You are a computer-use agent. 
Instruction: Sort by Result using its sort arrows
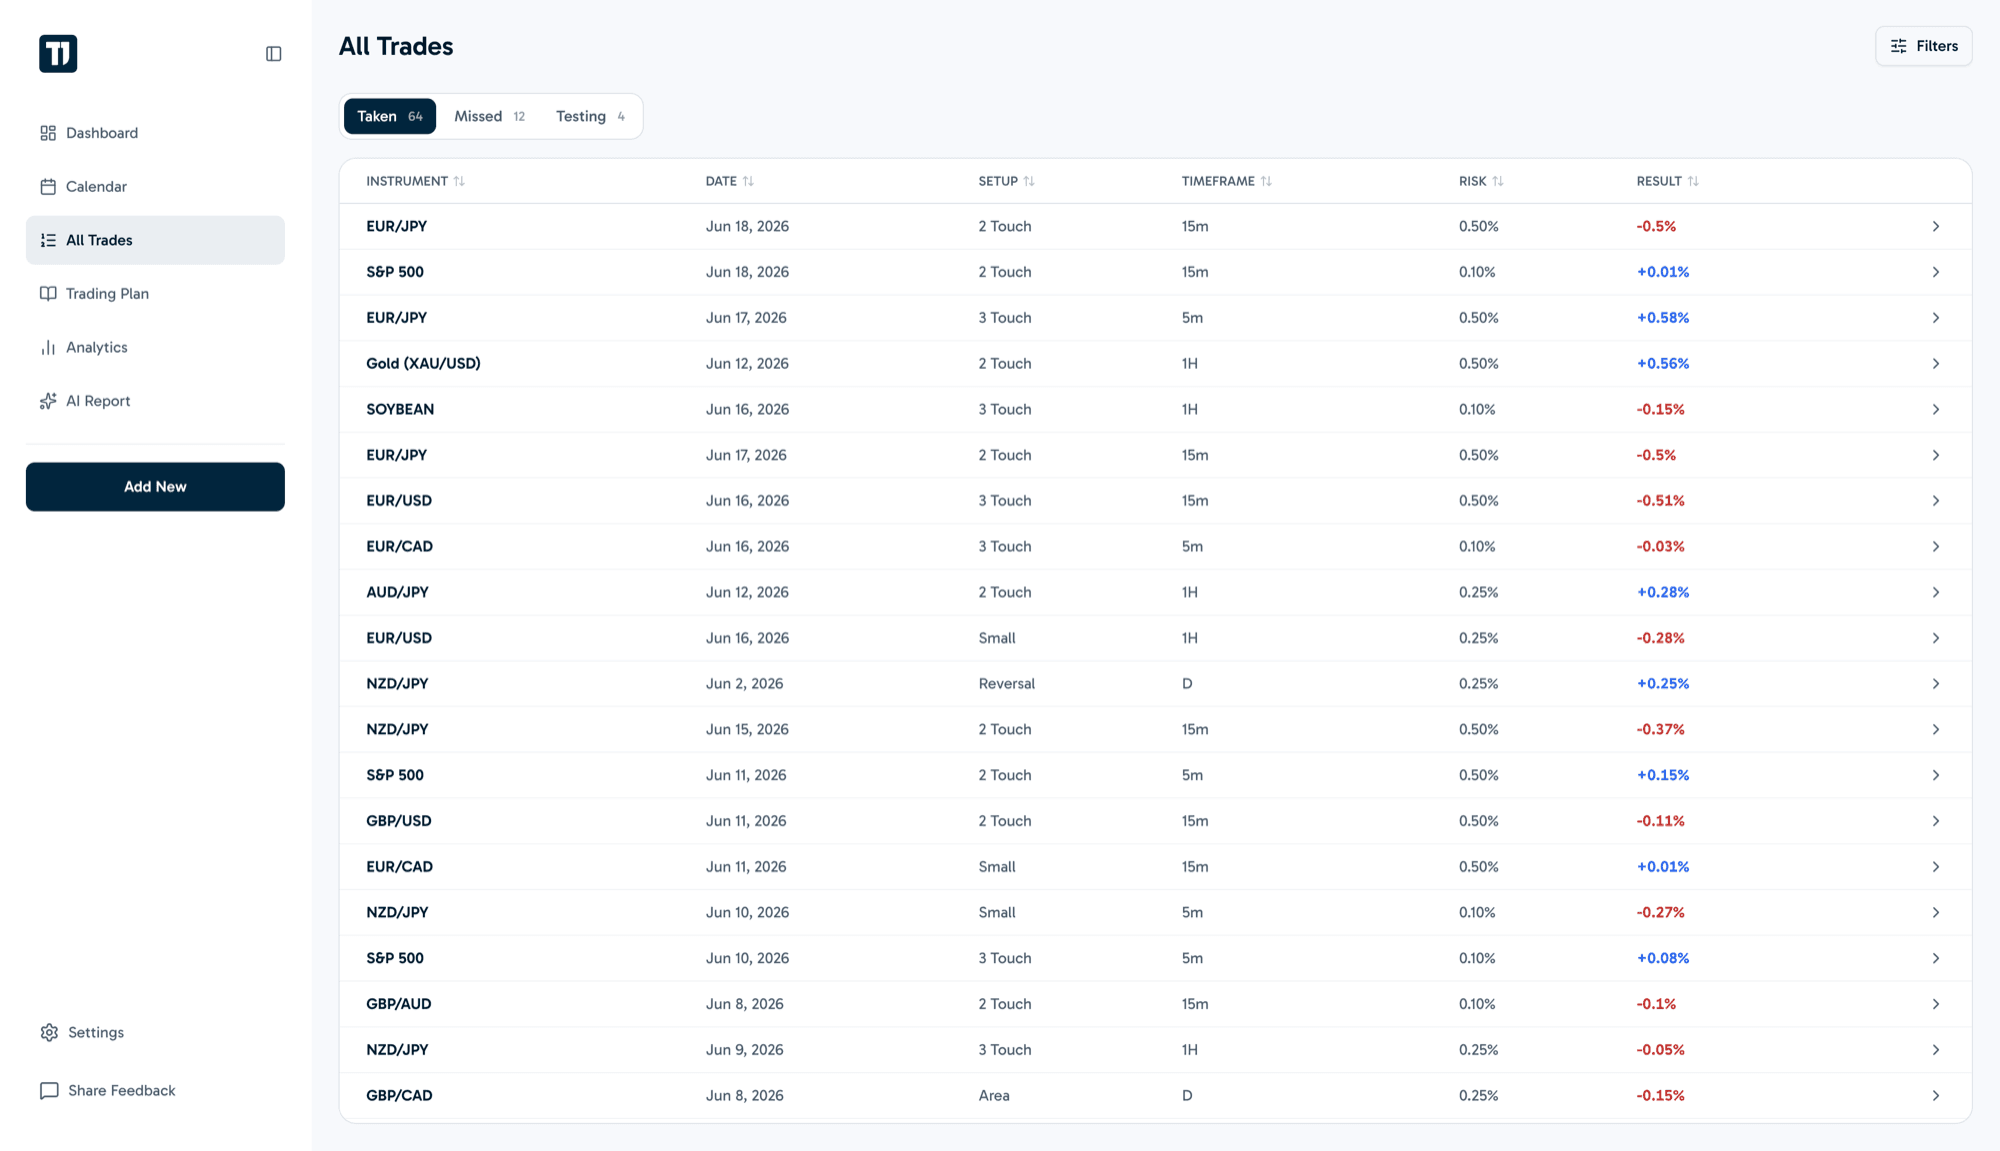click(x=1693, y=181)
